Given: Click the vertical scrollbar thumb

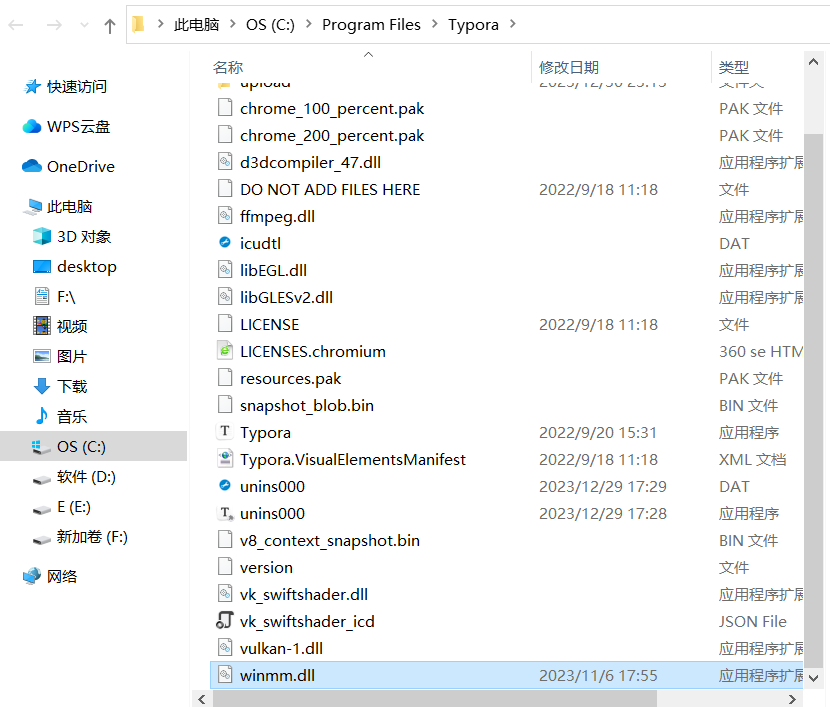Looking at the screenshot, I should (x=814, y=401).
